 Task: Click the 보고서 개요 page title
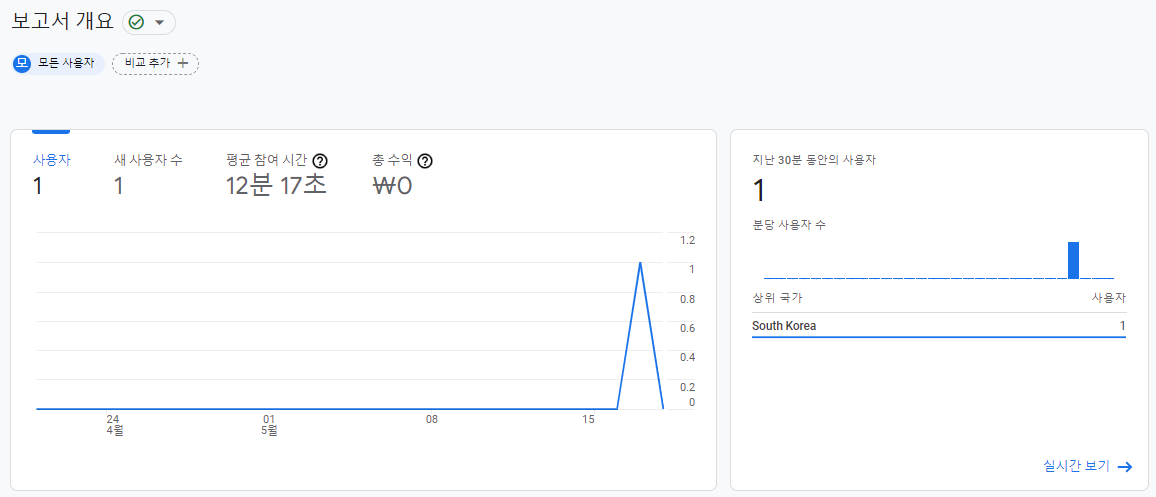pyautogui.click(x=63, y=21)
